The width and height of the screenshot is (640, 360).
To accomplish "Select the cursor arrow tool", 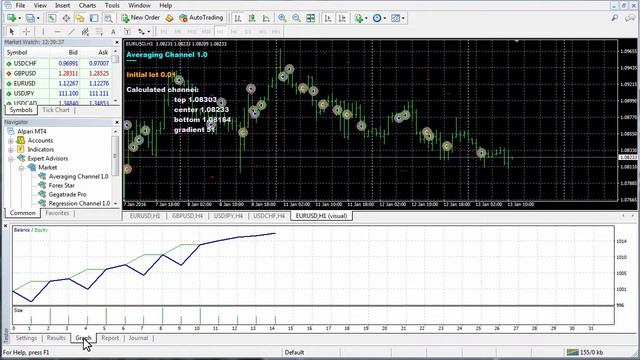I will tap(11, 31).
